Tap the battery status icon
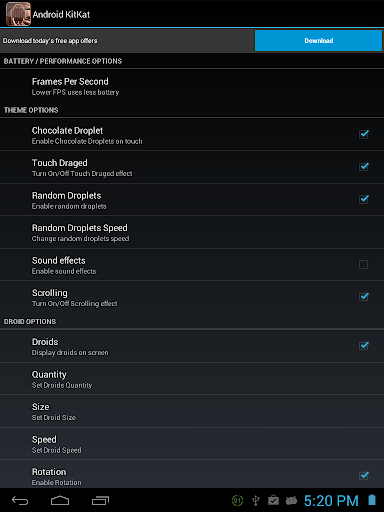Screen dimensions: 384x512 click(x=372, y=500)
